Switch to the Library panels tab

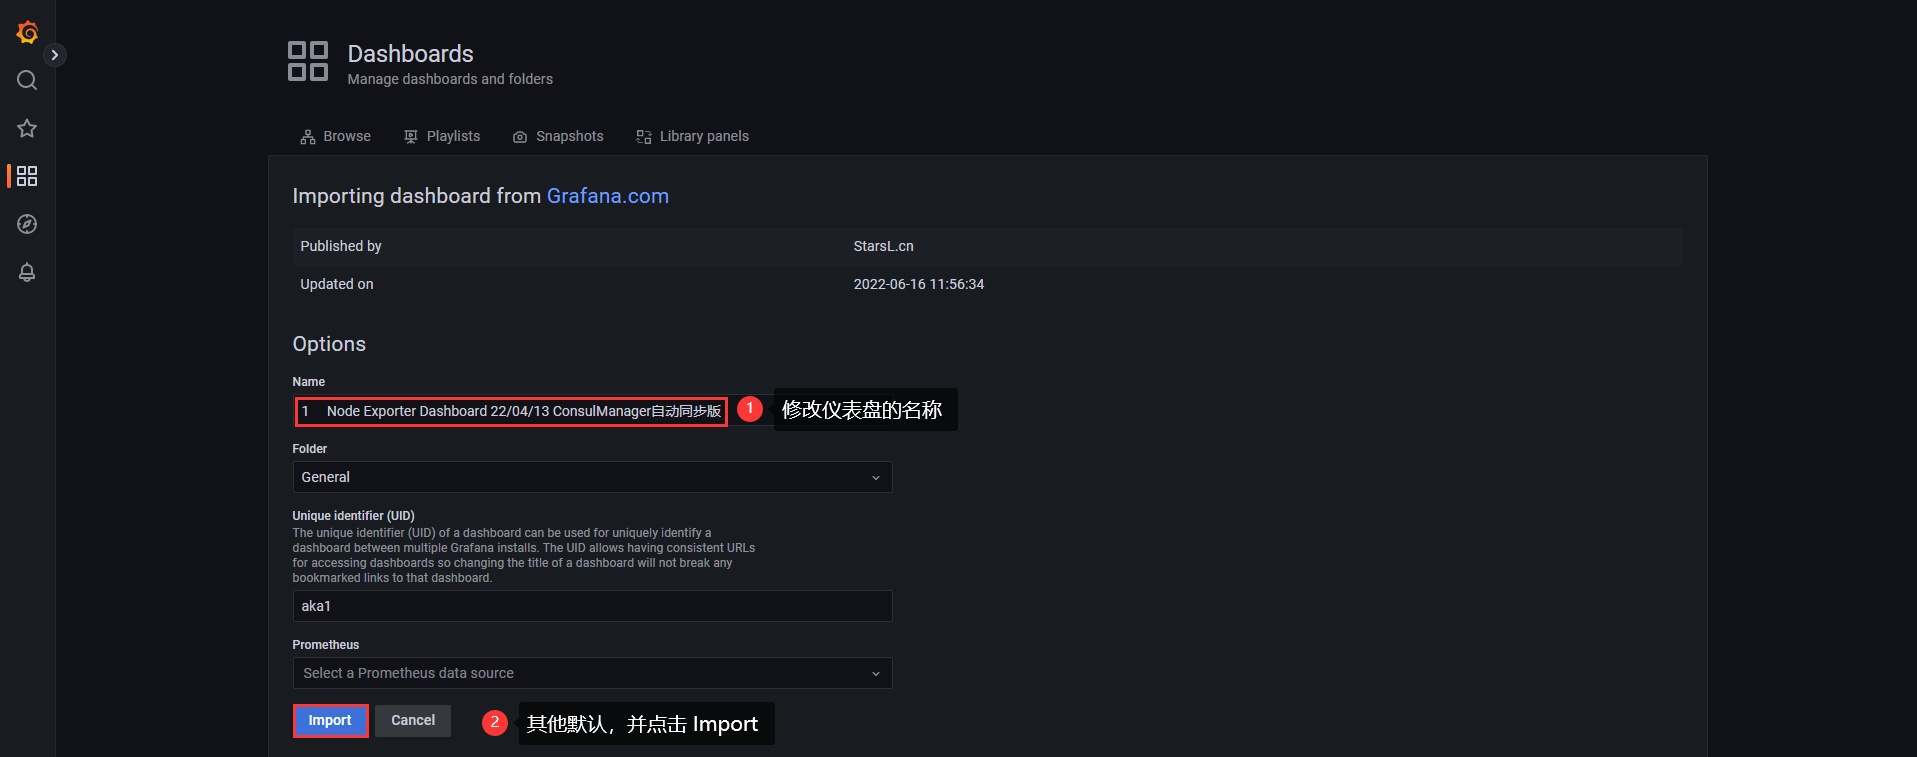tap(693, 136)
